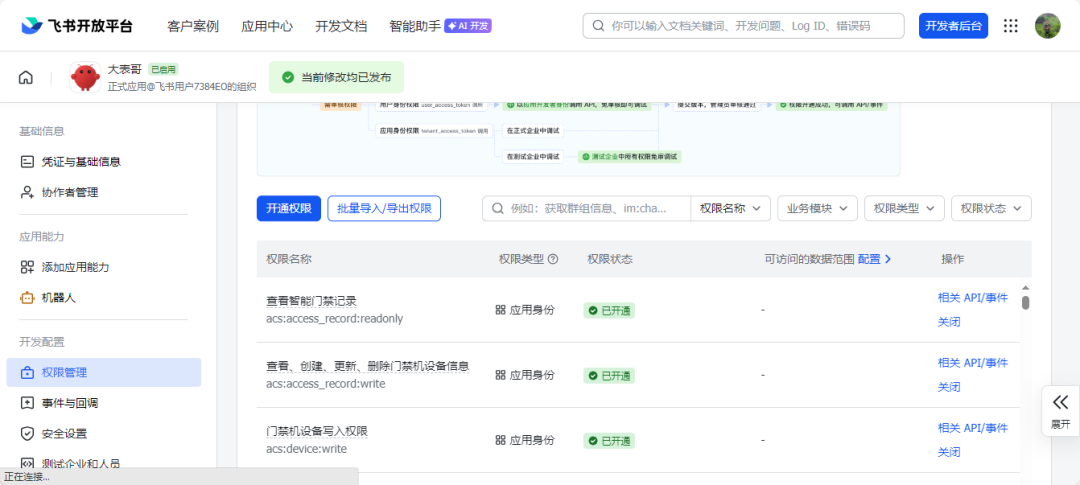Click the 权限类型 help question icon
This screenshot has width=1080, height=485.
pyautogui.click(x=552, y=259)
